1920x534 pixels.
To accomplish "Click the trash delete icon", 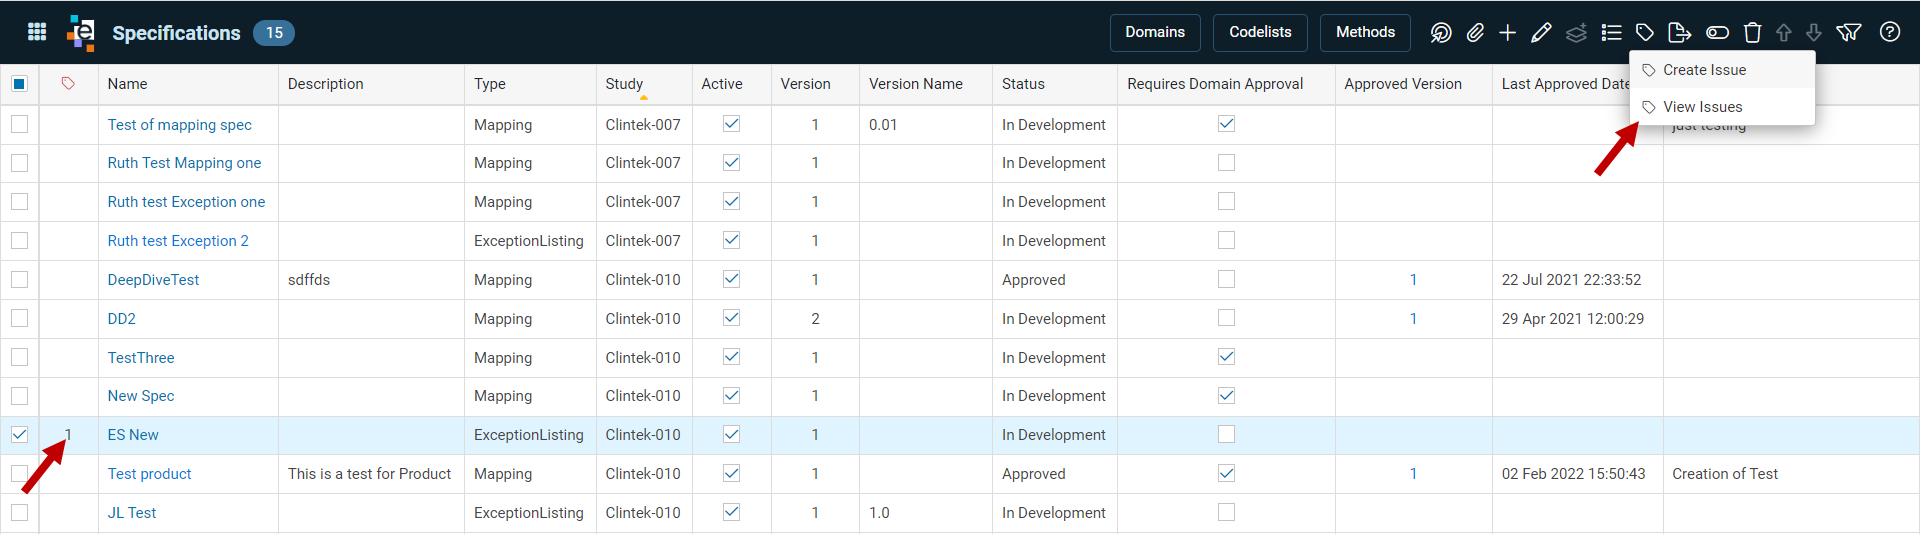I will tap(1752, 33).
